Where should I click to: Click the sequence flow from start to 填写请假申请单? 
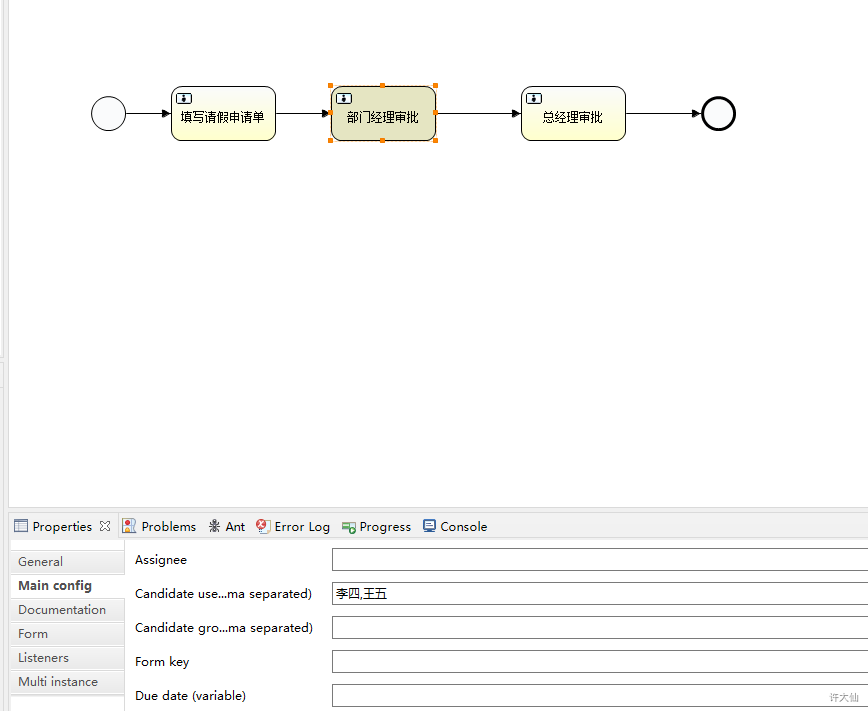[148, 114]
